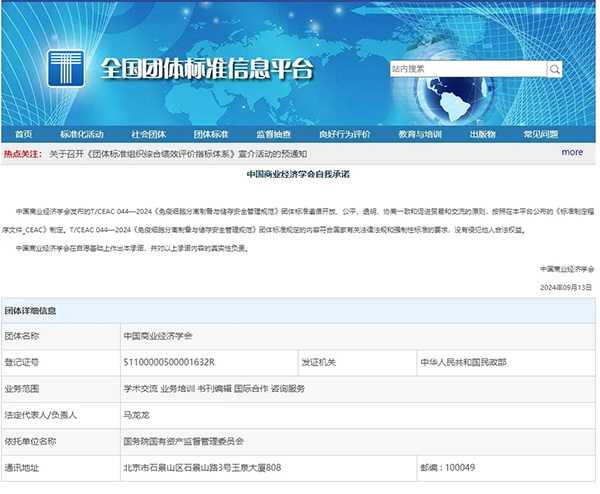Open the 团体标准组织综合绩效评价 notice link
Image resolution: width=600 pixels, height=494 pixels.
(x=178, y=154)
